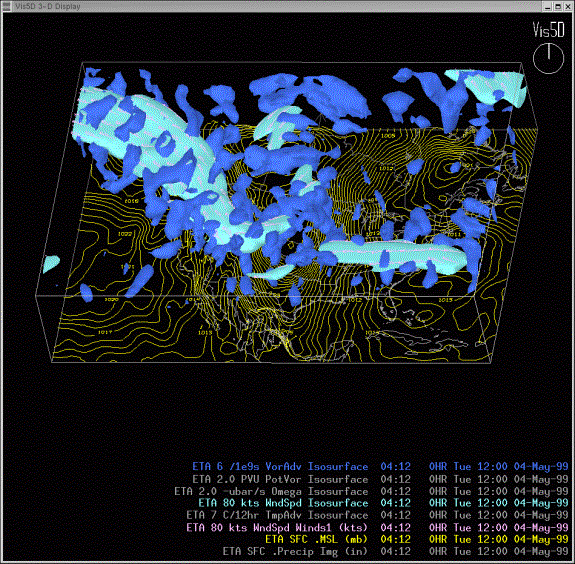
Task: Open the window menu icon in title bar
Action: 7,6
